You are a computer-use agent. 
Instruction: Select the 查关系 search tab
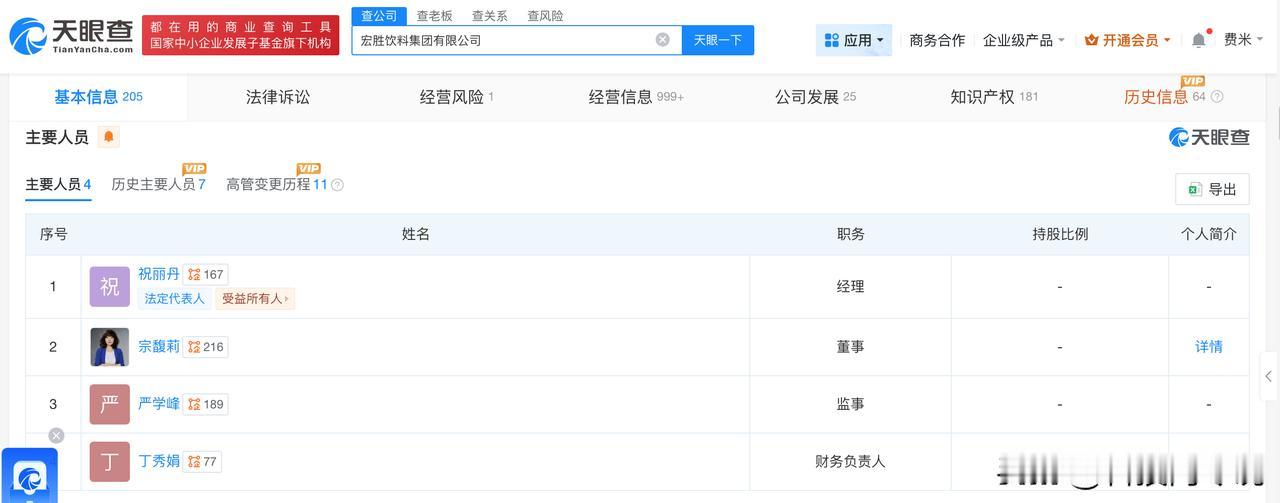(489, 16)
